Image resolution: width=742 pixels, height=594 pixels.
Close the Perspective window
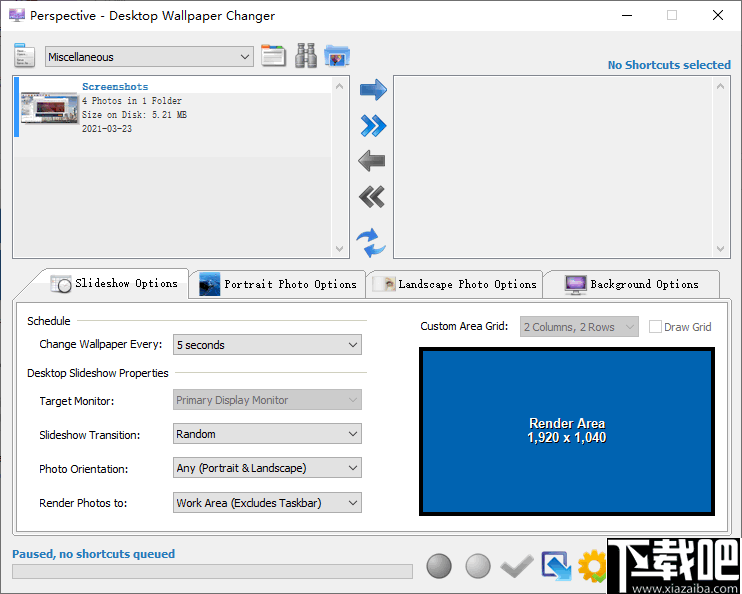(x=718, y=16)
